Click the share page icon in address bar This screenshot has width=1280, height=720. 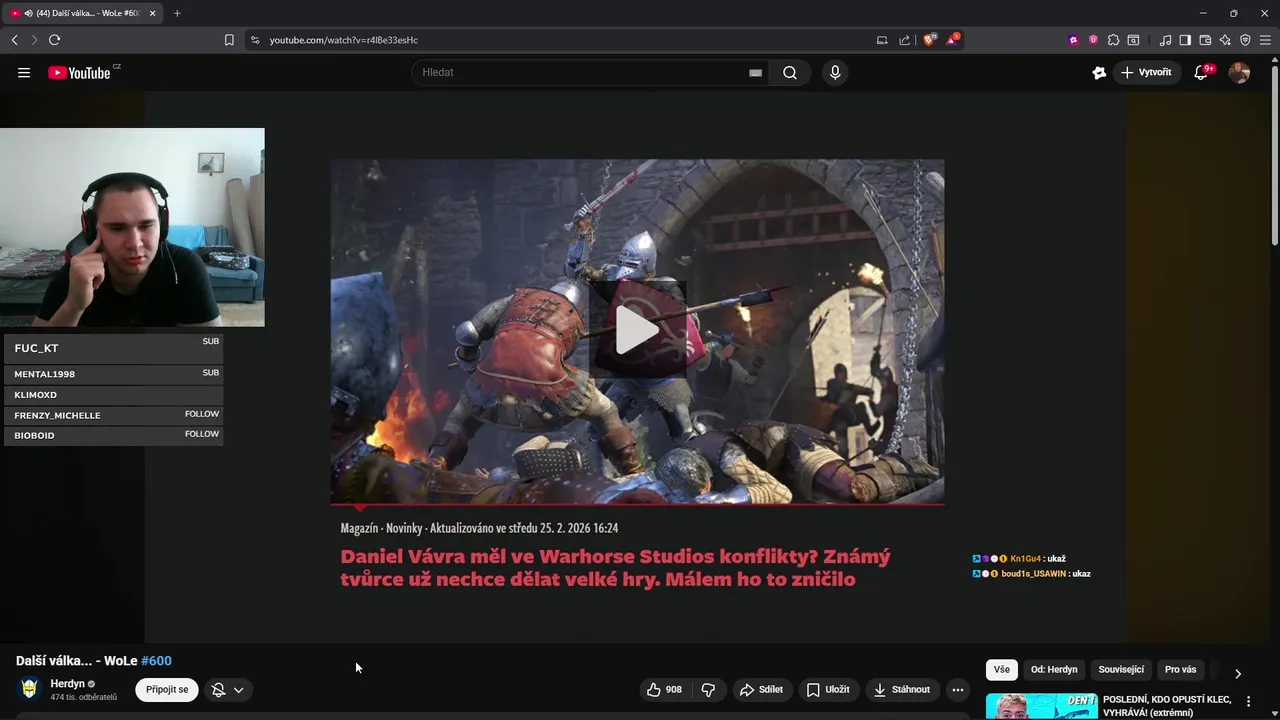pyautogui.click(x=905, y=40)
